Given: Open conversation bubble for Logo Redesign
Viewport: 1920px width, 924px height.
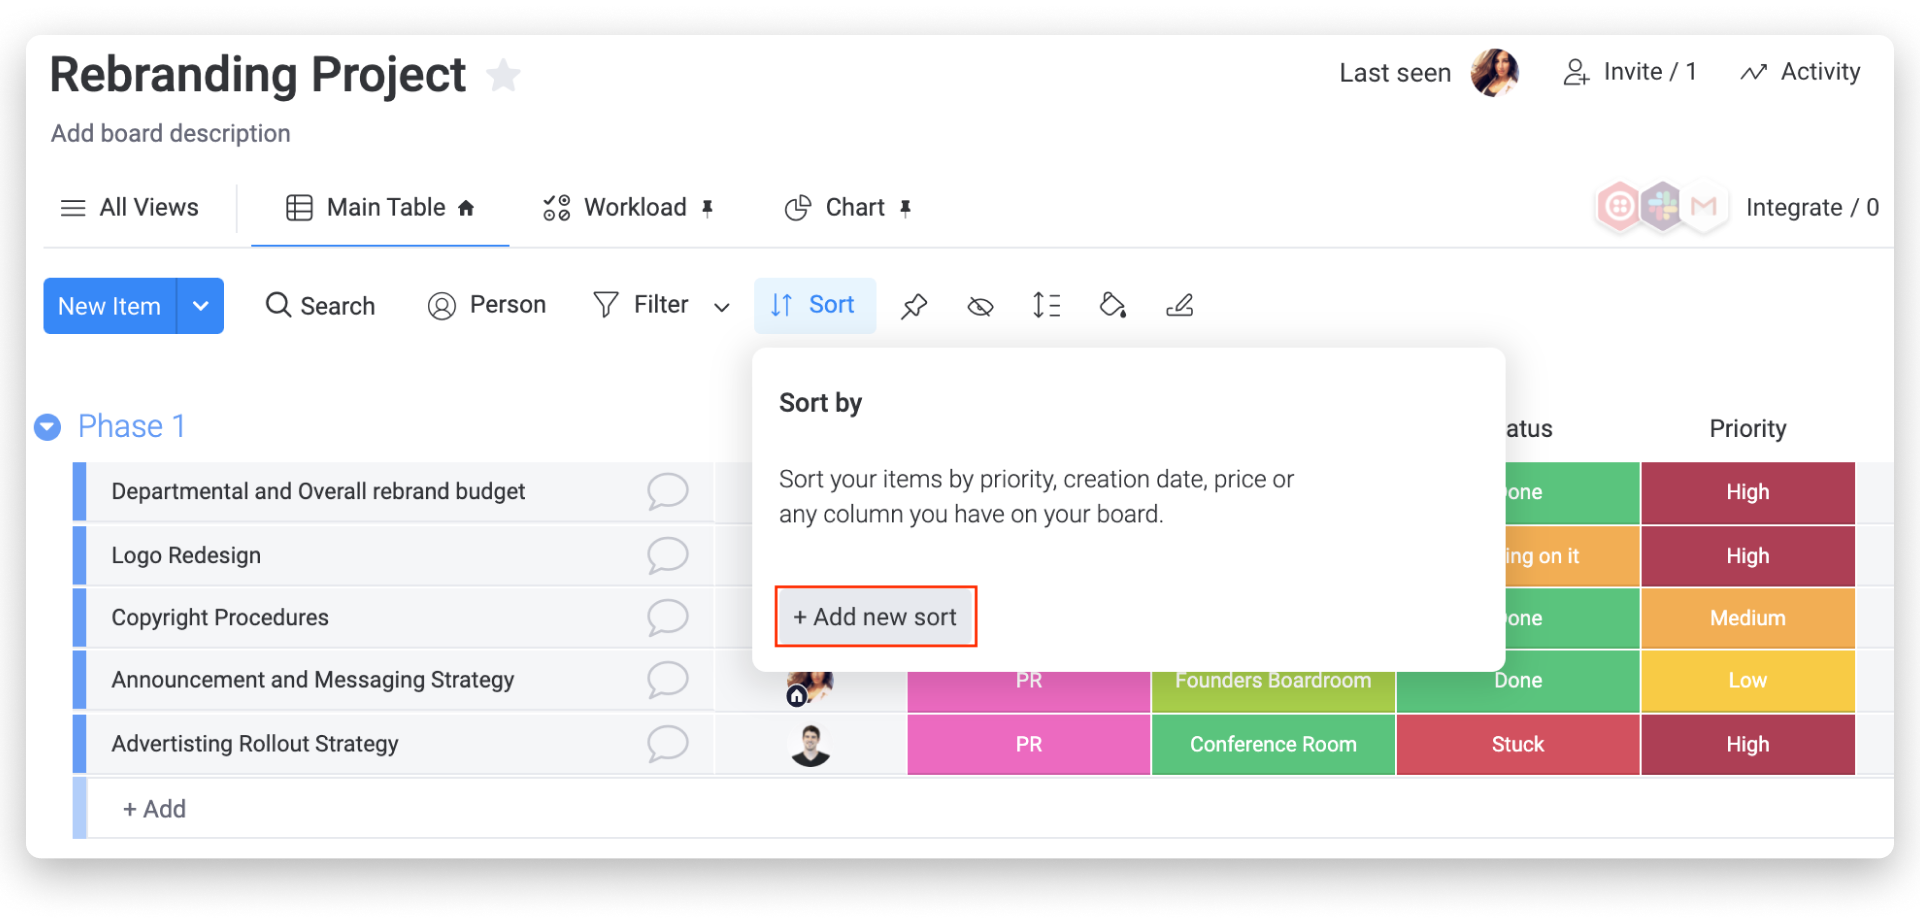Looking at the screenshot, I should 667,555.
